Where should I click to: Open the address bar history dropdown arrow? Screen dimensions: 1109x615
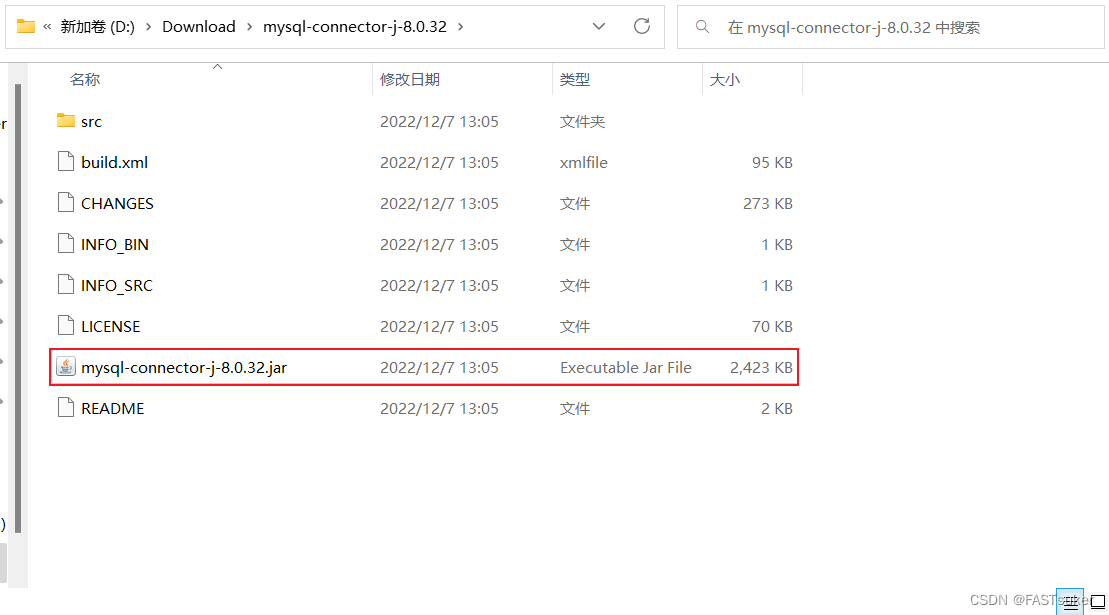click(x=599, y=27)
